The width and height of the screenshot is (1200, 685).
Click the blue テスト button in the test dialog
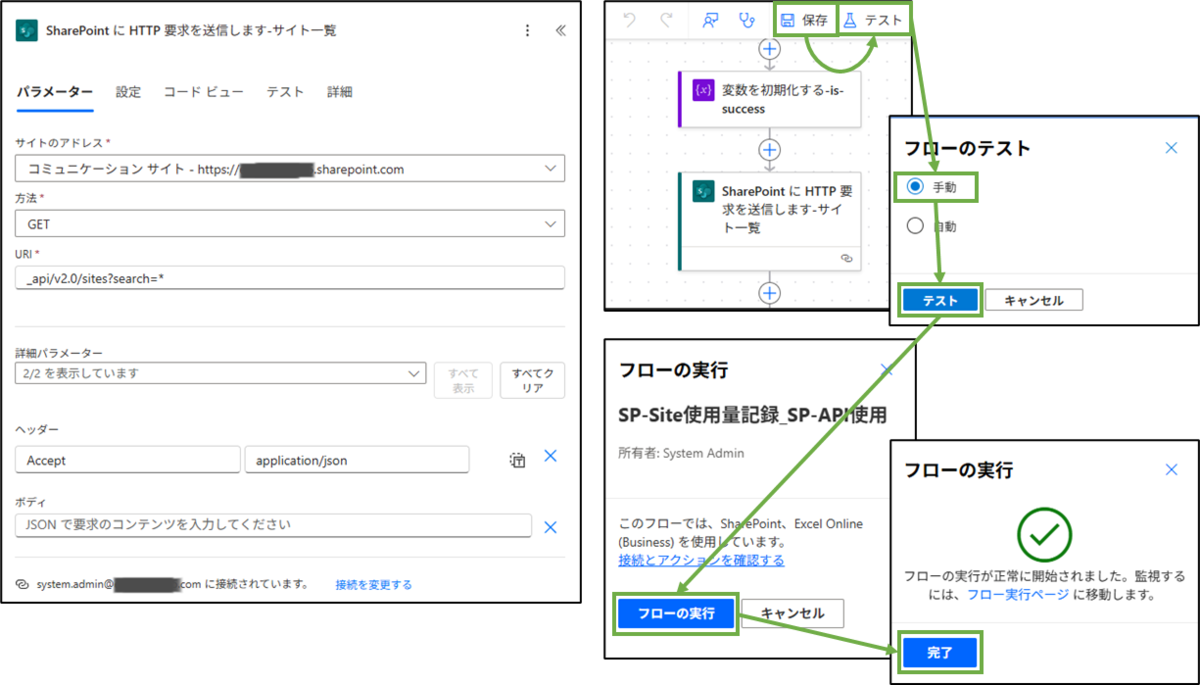[x=940, y=300]
